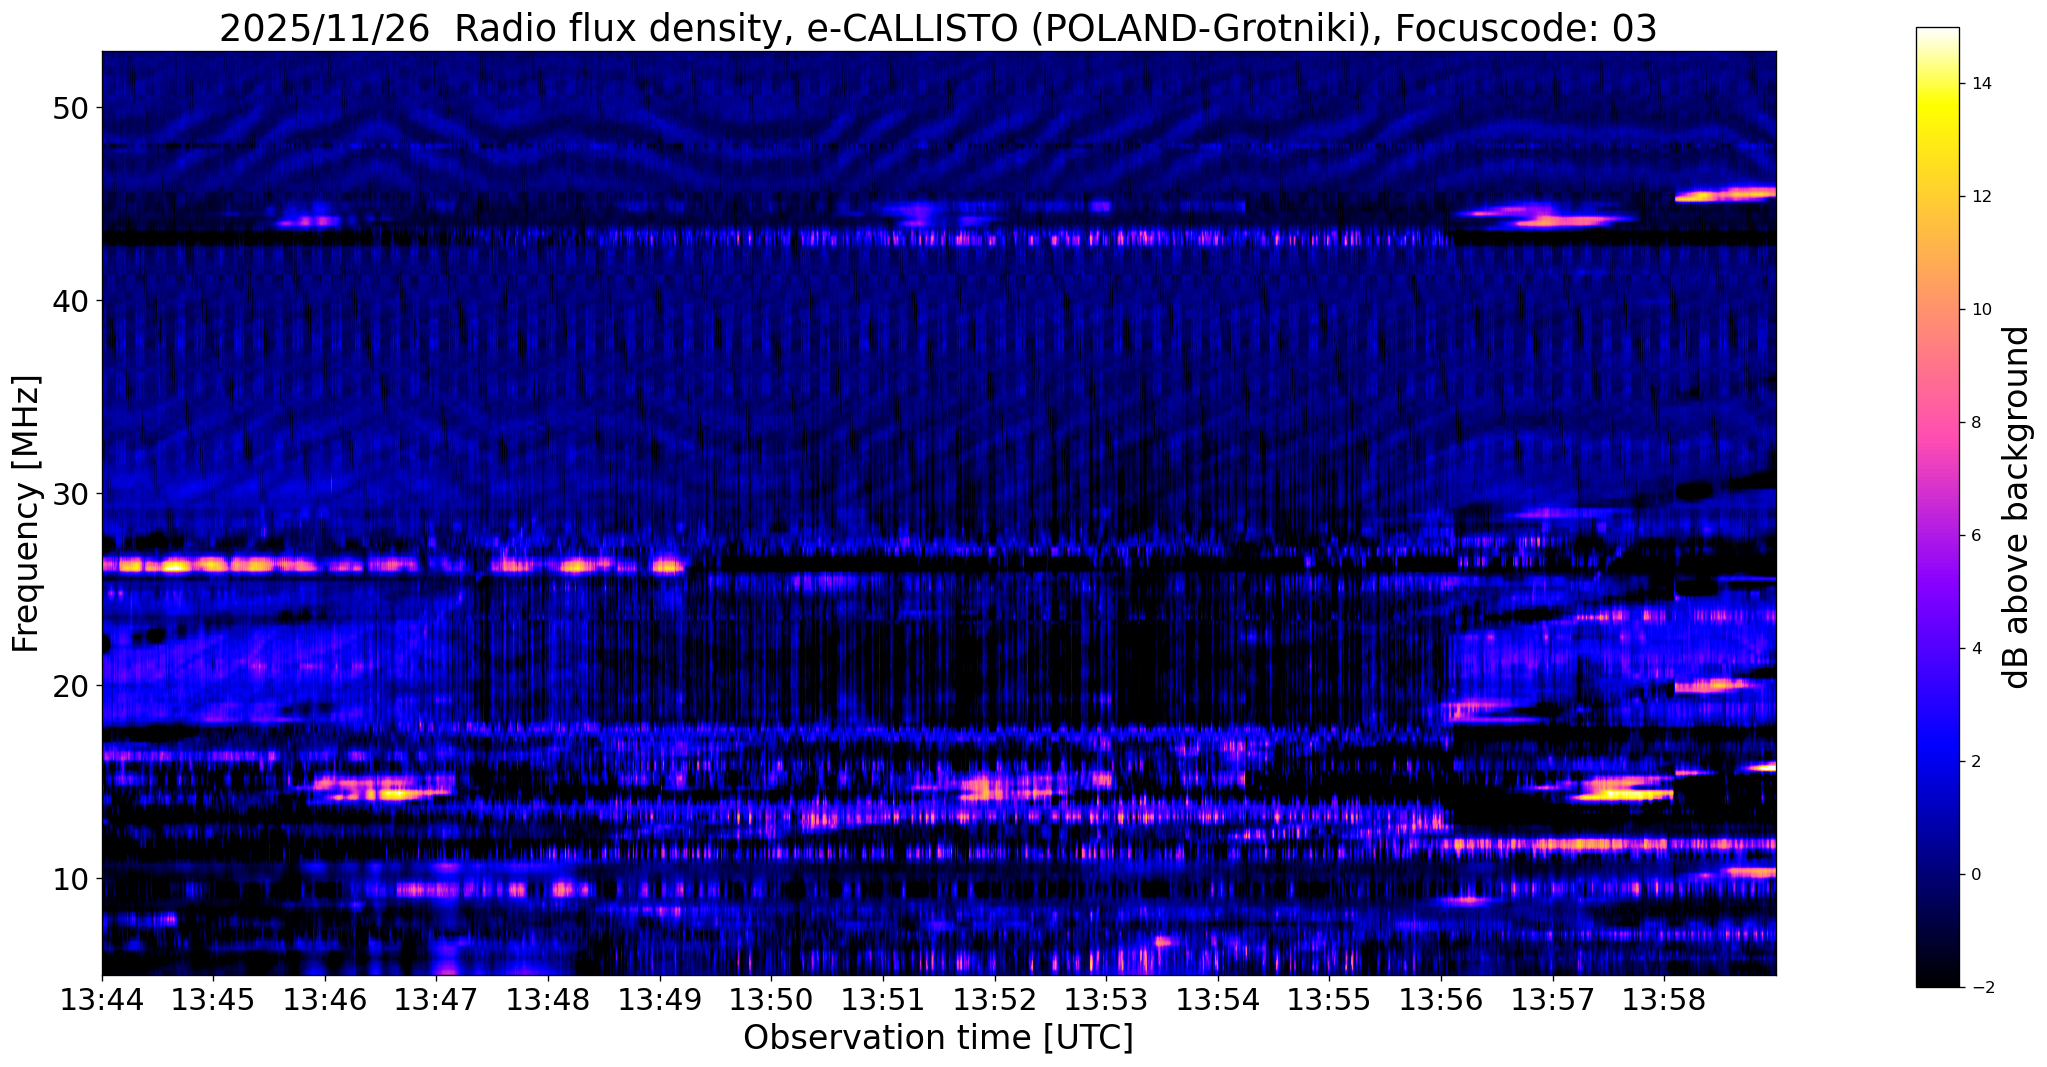The height and width of the screenshot is (1067, 2047).
Task: Click the 13:49 time tick label
Action: coord(660,999)
